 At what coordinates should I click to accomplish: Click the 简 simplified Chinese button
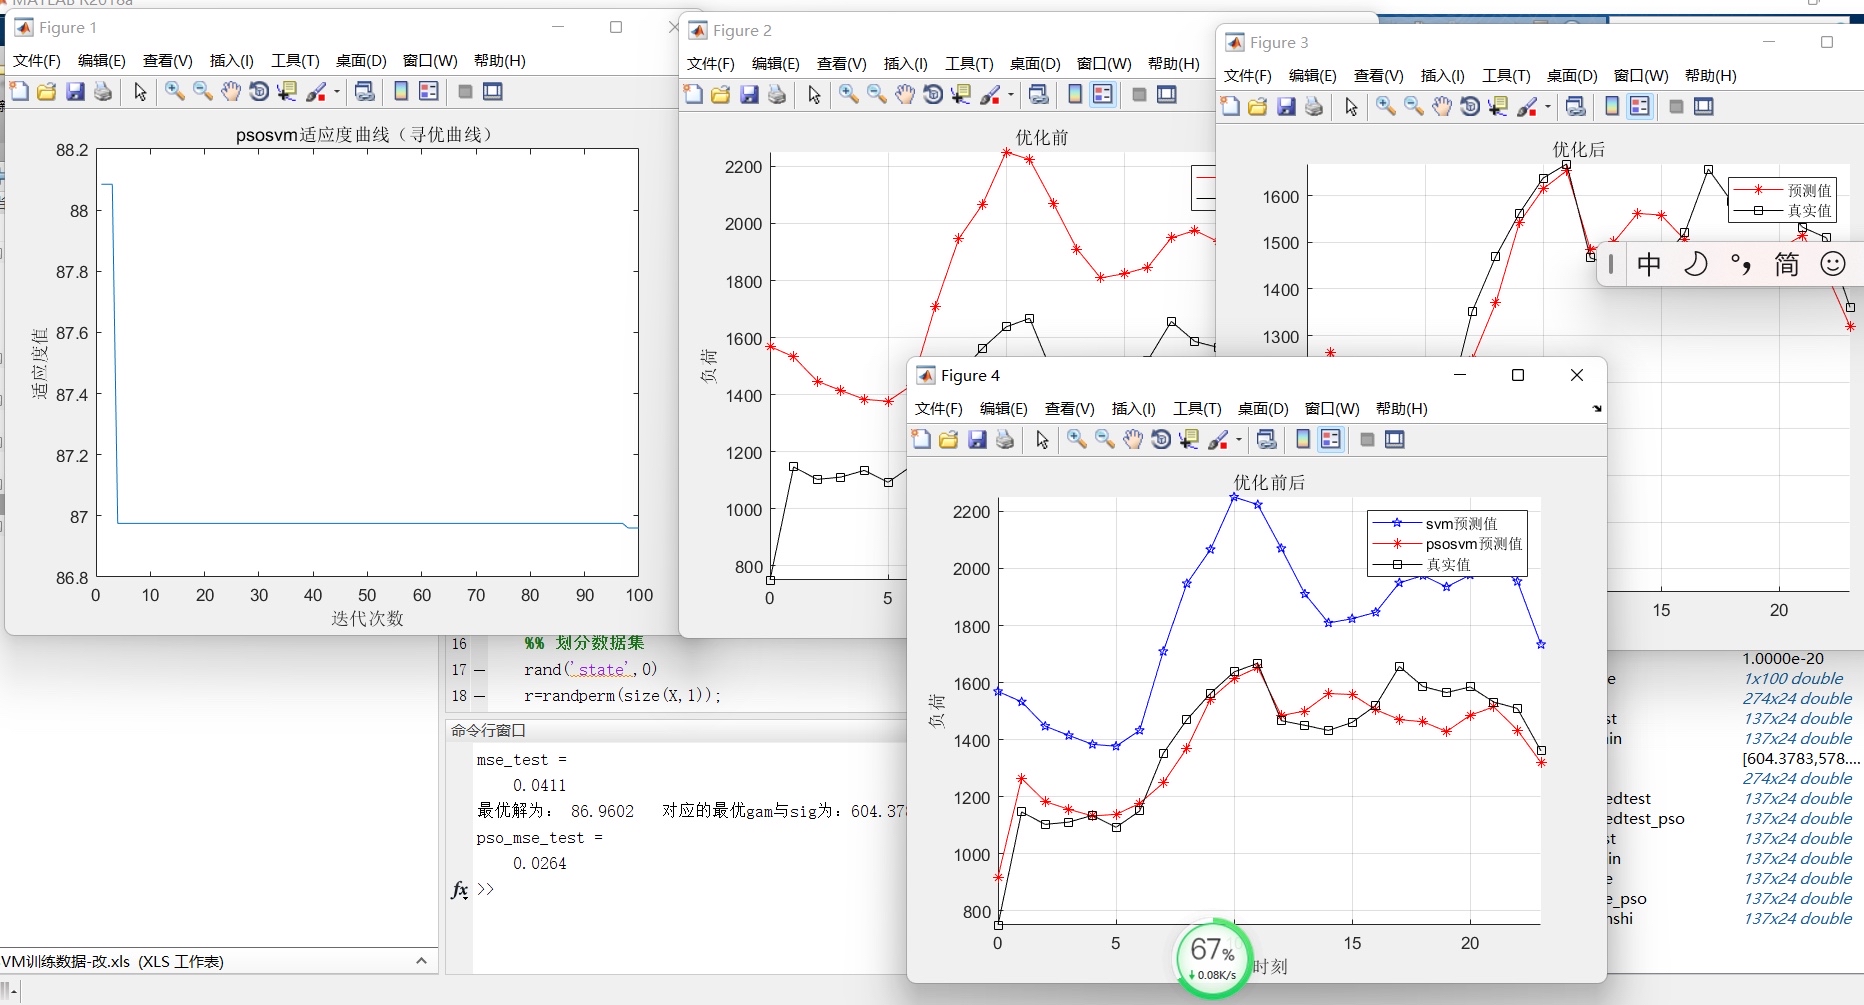[x=1787, y=264]
